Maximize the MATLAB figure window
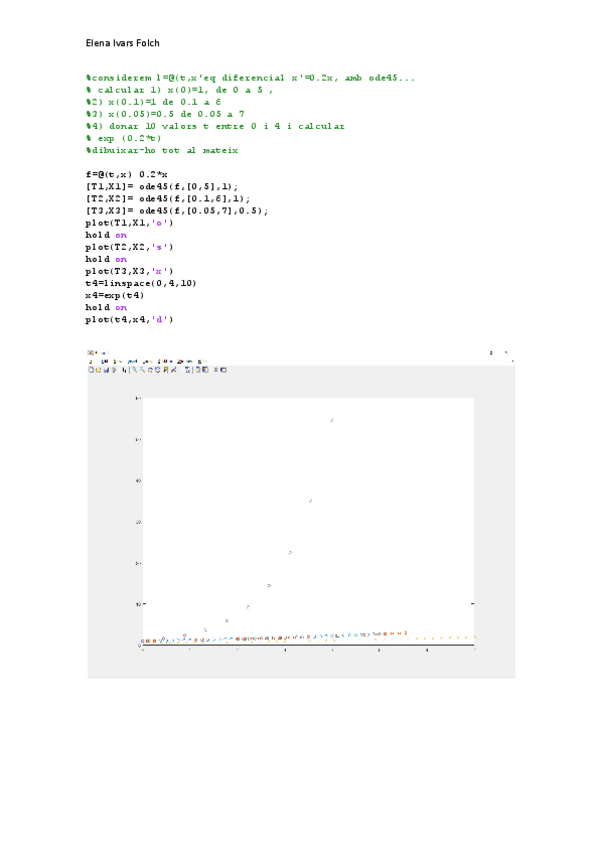600x848 pixels. point(491,353)
